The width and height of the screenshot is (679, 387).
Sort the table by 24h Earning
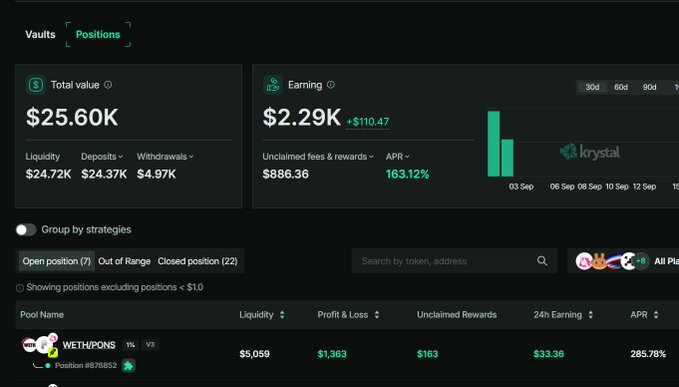(563, 315)
